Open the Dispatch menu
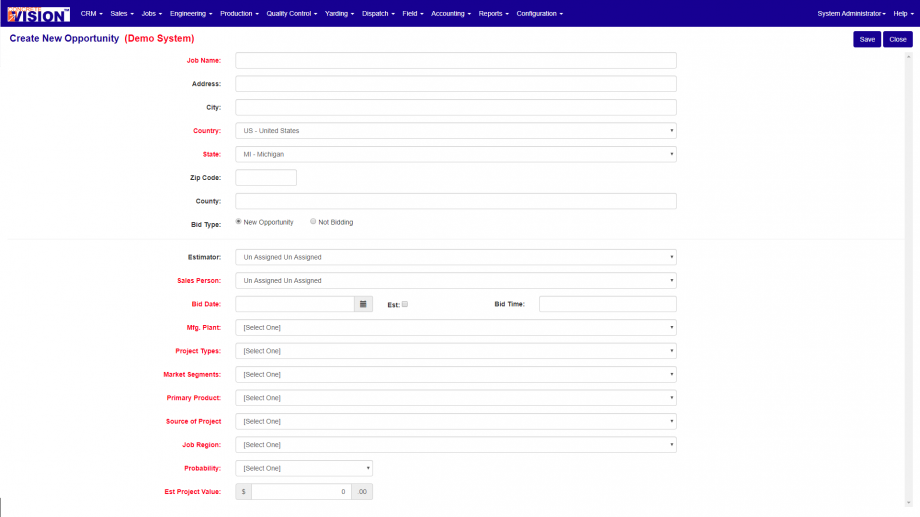The image size is (920, 517). point(378,13)
